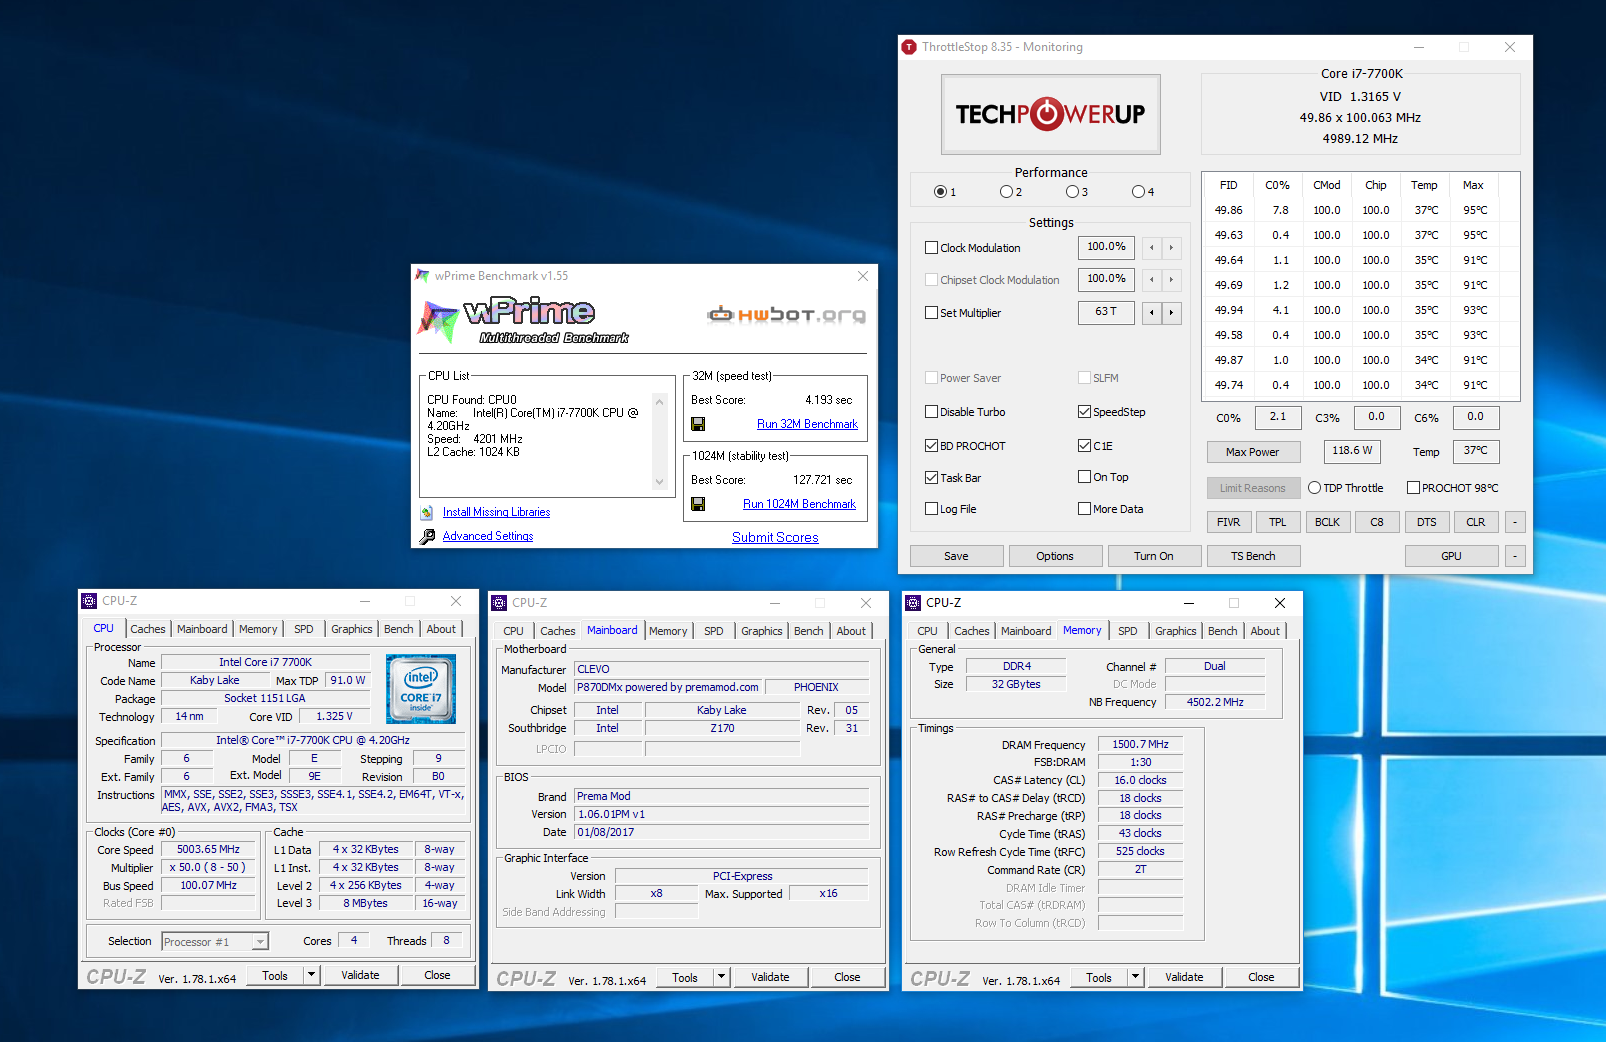Click the wPrime logo graphic
Screen dimensions: 1606x1042
[x=523, y=320]
